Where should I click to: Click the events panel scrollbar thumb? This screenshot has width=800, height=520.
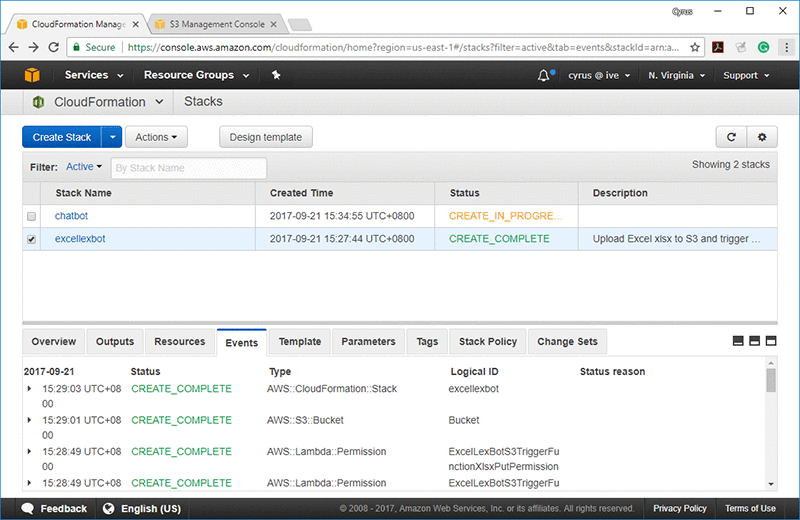(771, 380)
